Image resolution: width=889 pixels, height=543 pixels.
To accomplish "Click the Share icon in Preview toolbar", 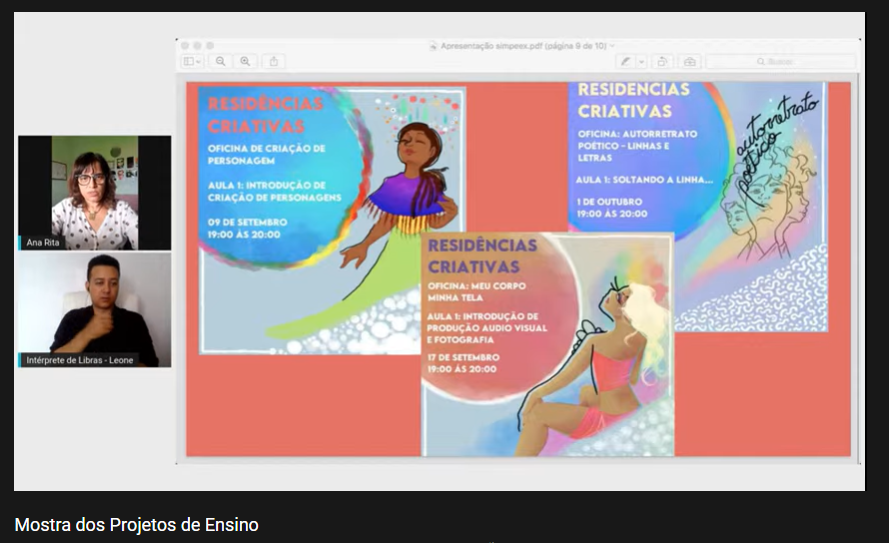I will pyautogui.click(x=274, y=61).
